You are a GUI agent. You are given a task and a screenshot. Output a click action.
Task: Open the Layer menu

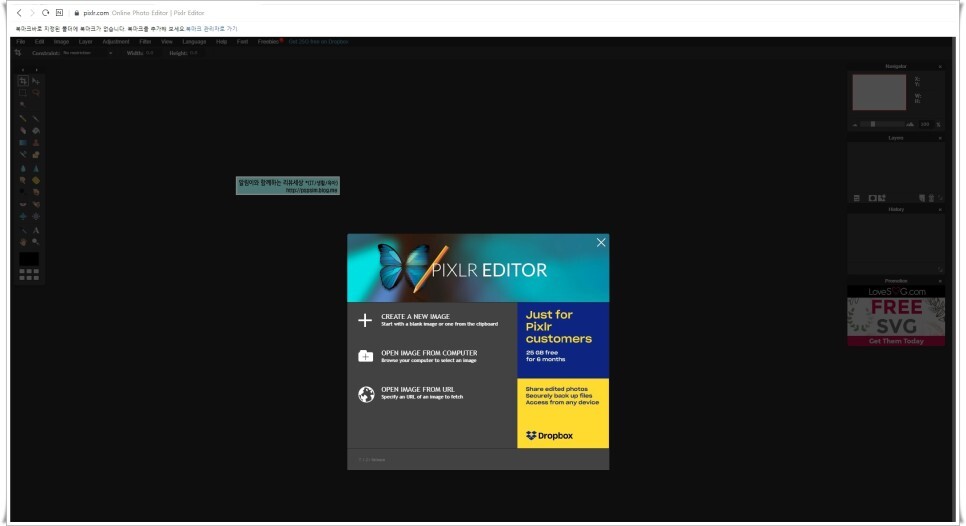click(86, 42)
